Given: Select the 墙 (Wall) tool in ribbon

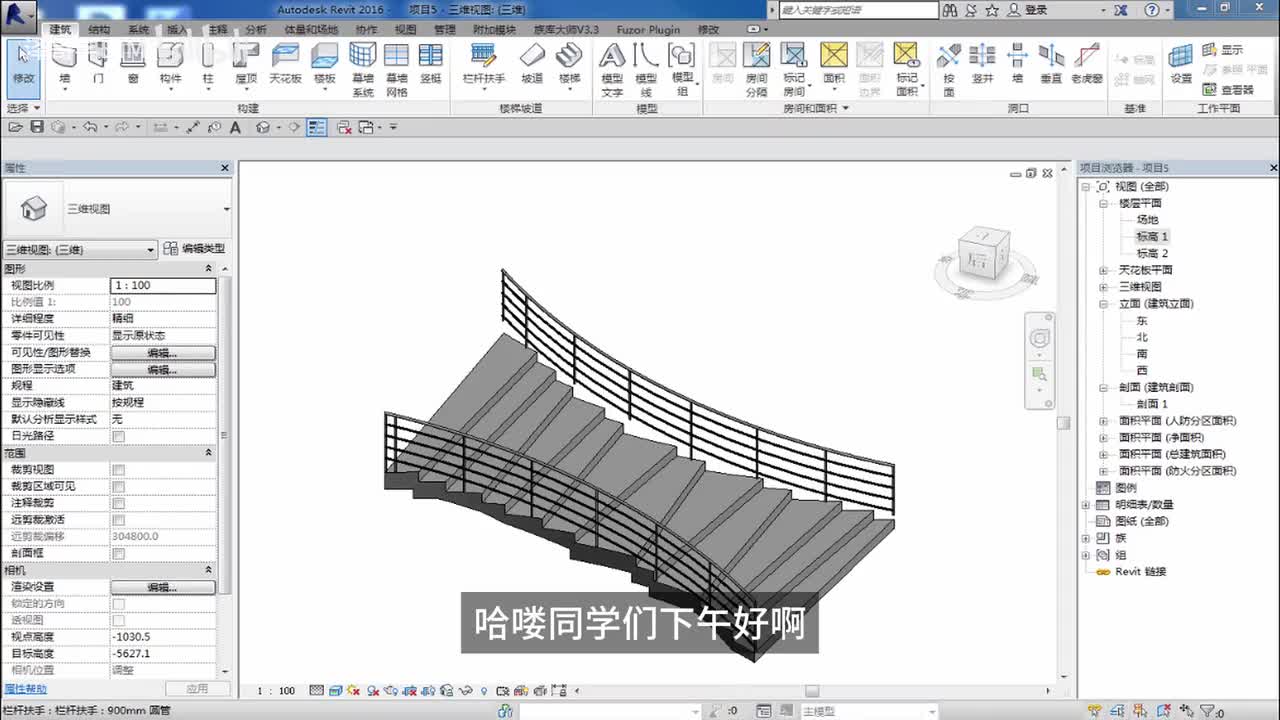Looking at the screenshot, I should pos(65,64).
